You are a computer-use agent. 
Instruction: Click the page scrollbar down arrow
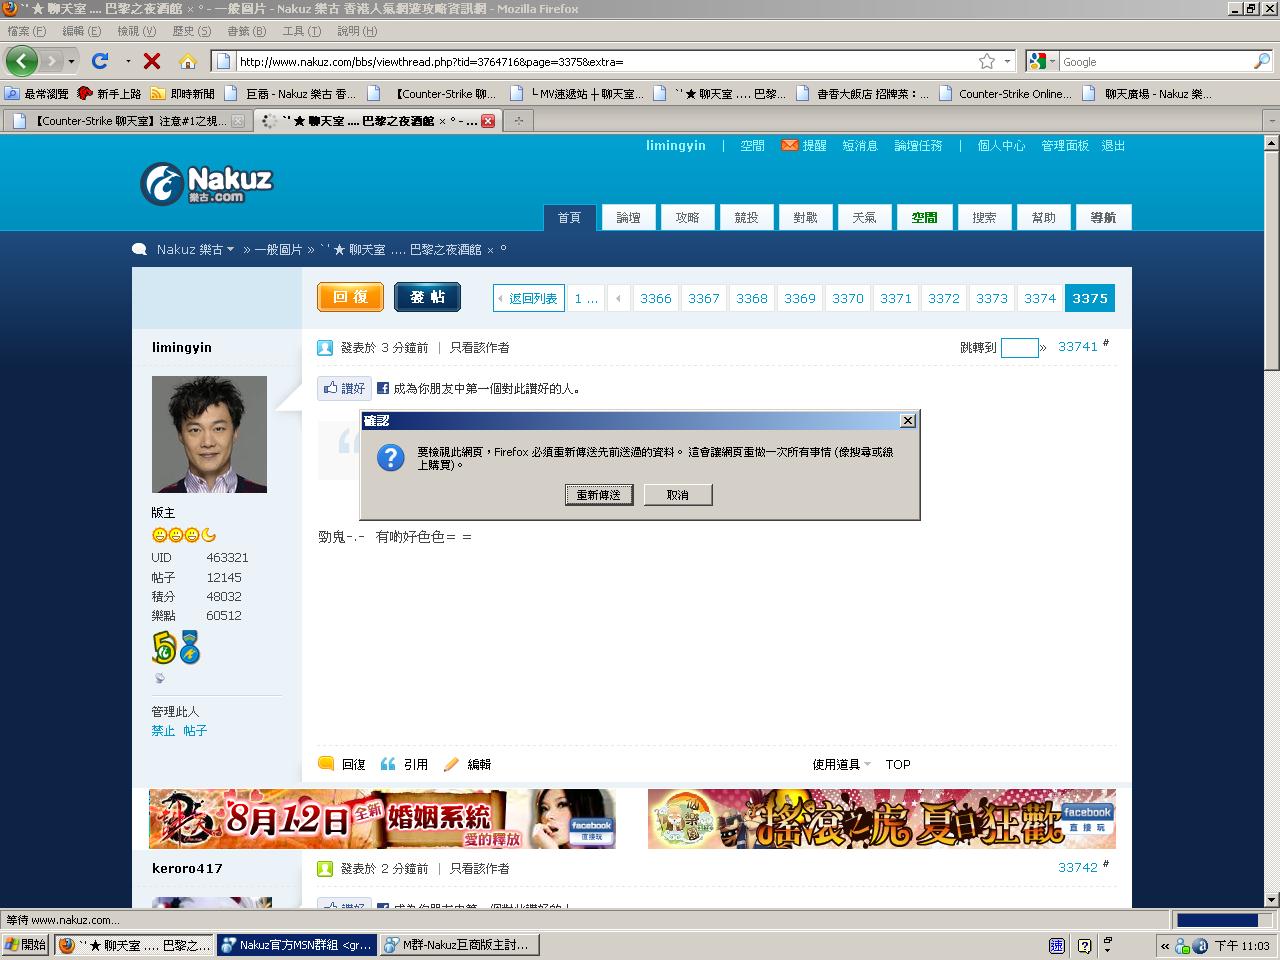coord(1272,899)
